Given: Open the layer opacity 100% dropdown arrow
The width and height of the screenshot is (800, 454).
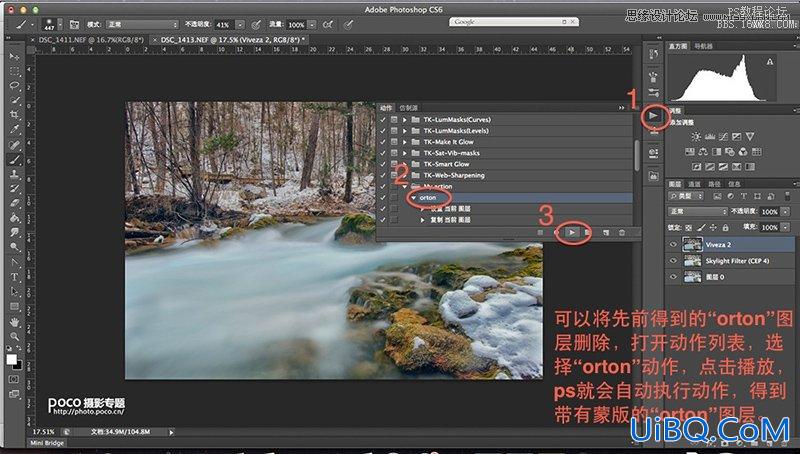Looking at the screenshot, I should coord(785,211).
